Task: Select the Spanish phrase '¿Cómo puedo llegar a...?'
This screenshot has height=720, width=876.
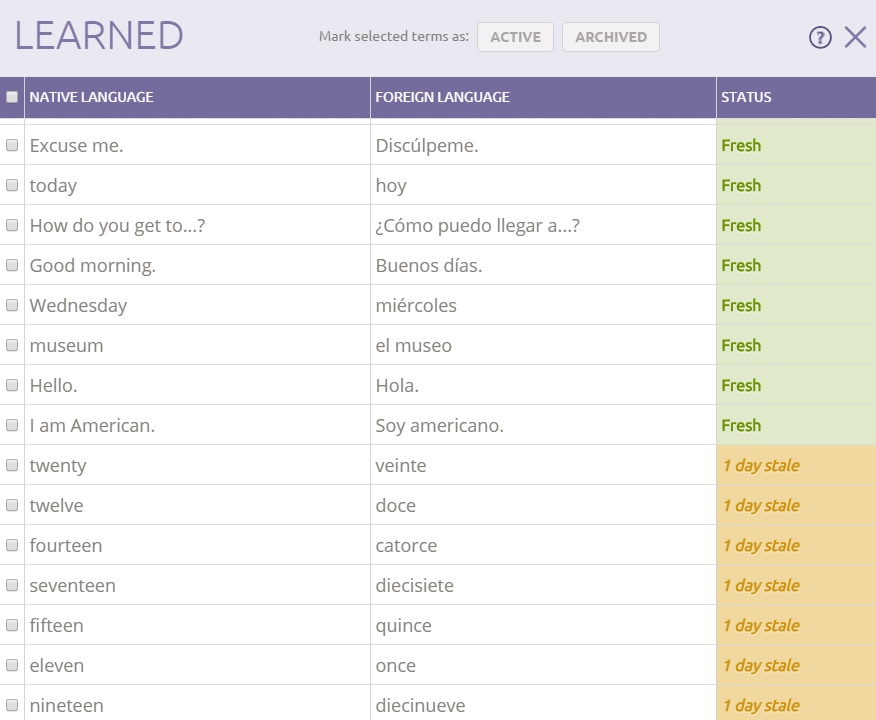Action: [477, 225]
